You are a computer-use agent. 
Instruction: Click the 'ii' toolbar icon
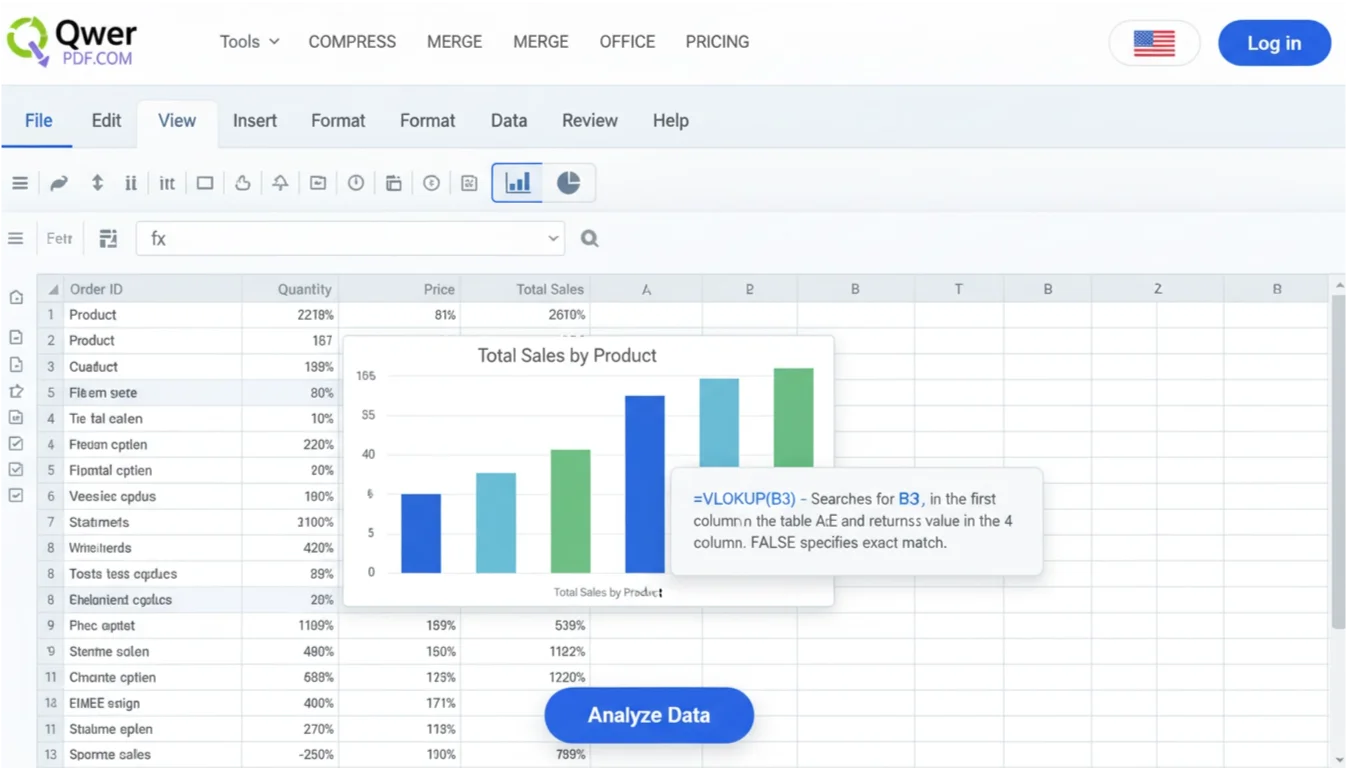[131, 183]
